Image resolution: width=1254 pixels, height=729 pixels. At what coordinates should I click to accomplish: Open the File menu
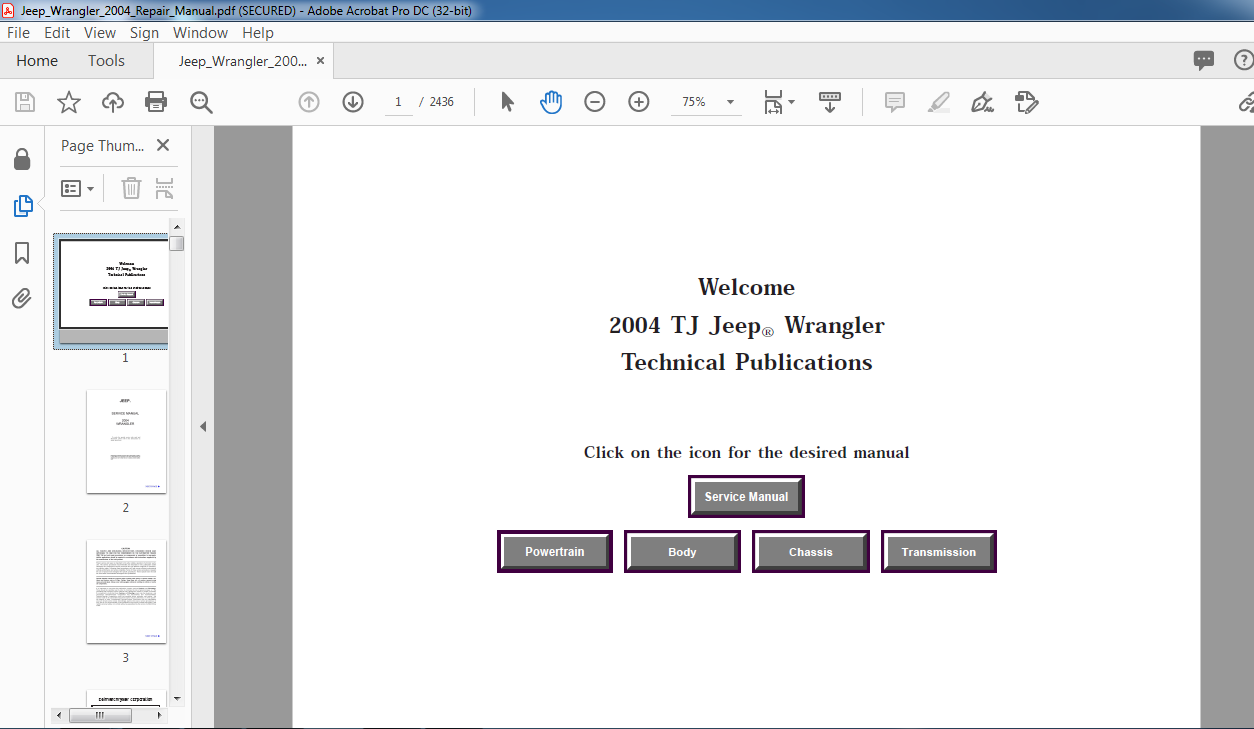click(19, 33)
